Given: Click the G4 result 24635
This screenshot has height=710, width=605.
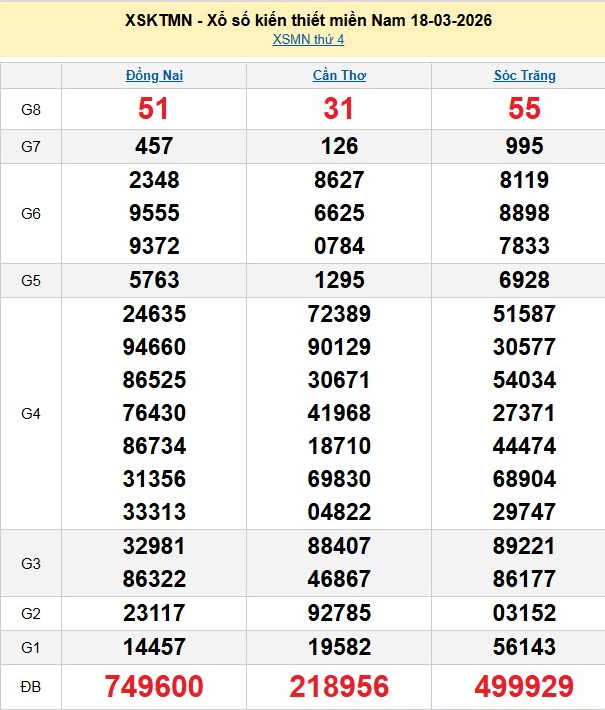Looking at the screenshot, I should coord(154,314).
